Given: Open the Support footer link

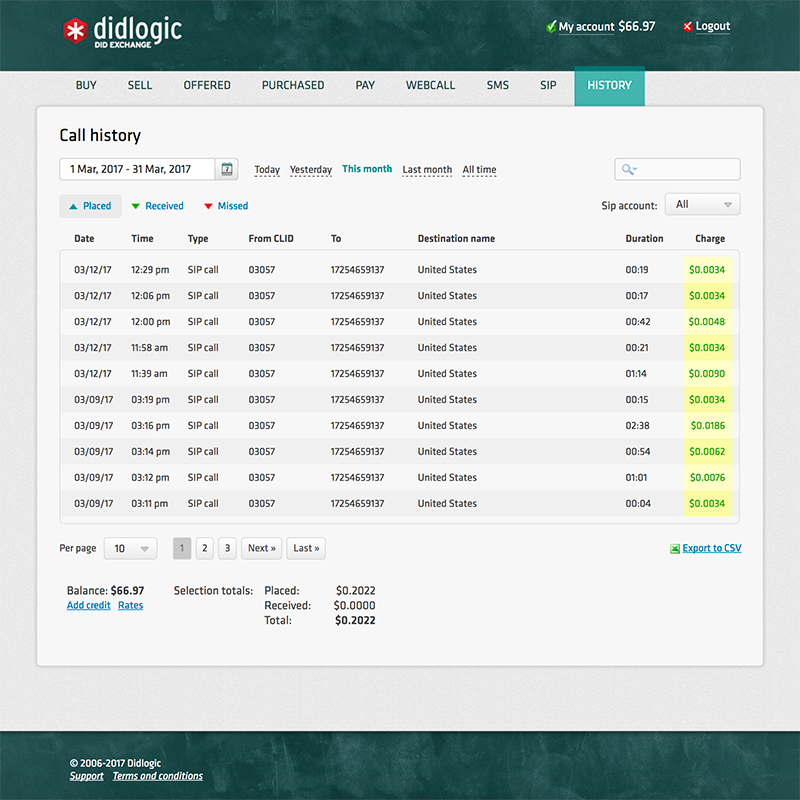Looking at the screenshot, I should point(87,776).
